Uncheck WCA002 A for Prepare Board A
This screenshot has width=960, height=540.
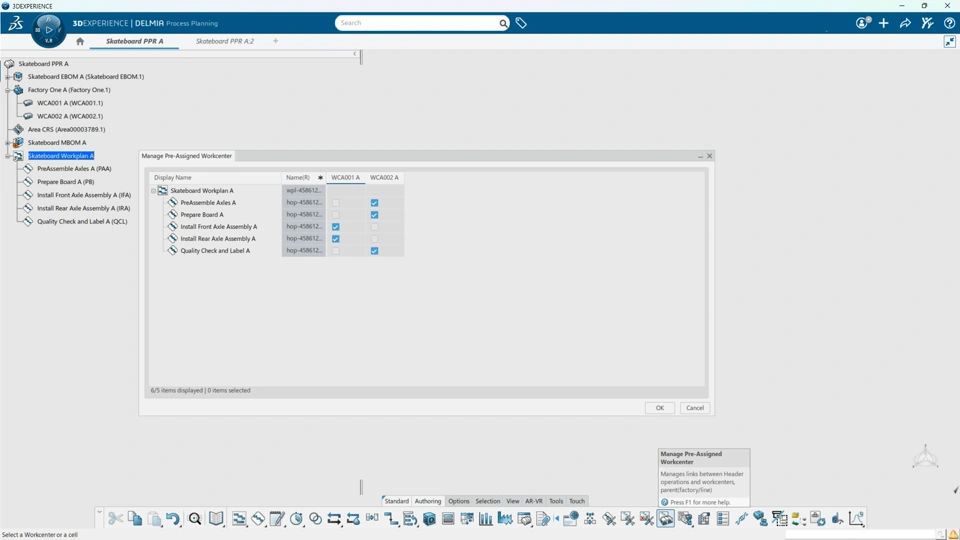pos(374,215)
